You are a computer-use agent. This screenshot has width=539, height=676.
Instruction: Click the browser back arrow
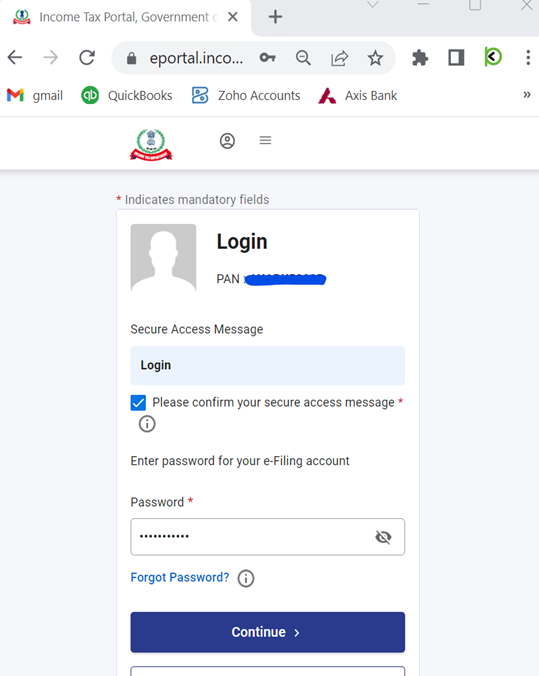coord(15,57)
